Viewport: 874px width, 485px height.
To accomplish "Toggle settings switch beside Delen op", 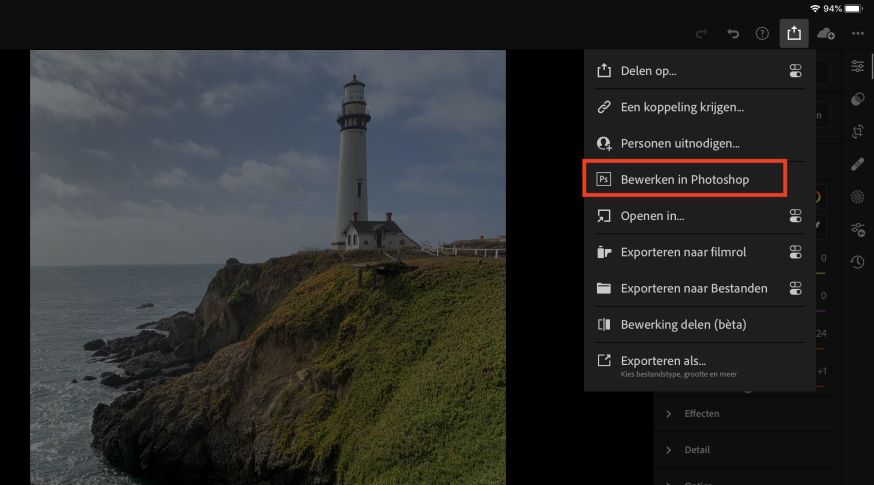I will pyautogui.click(x=795, y=71).
